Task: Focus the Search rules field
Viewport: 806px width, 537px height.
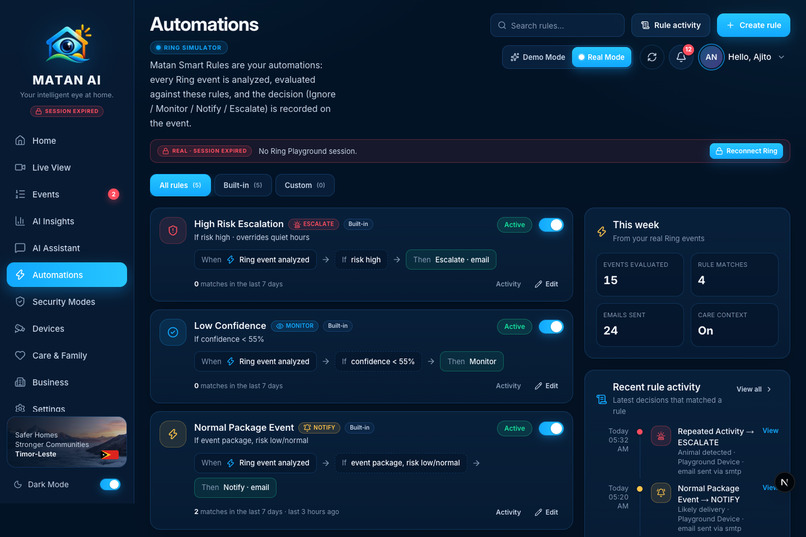Action: click(x=557, y=25)
